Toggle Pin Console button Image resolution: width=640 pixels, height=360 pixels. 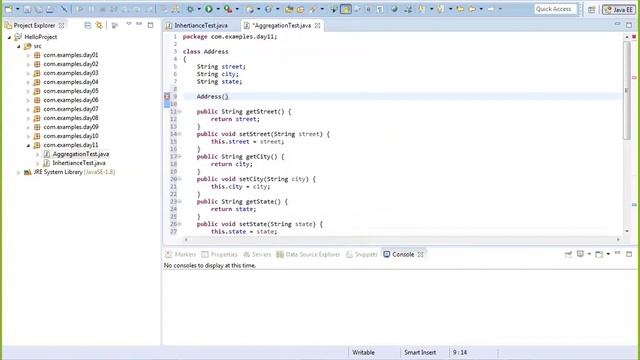[568, 254]
